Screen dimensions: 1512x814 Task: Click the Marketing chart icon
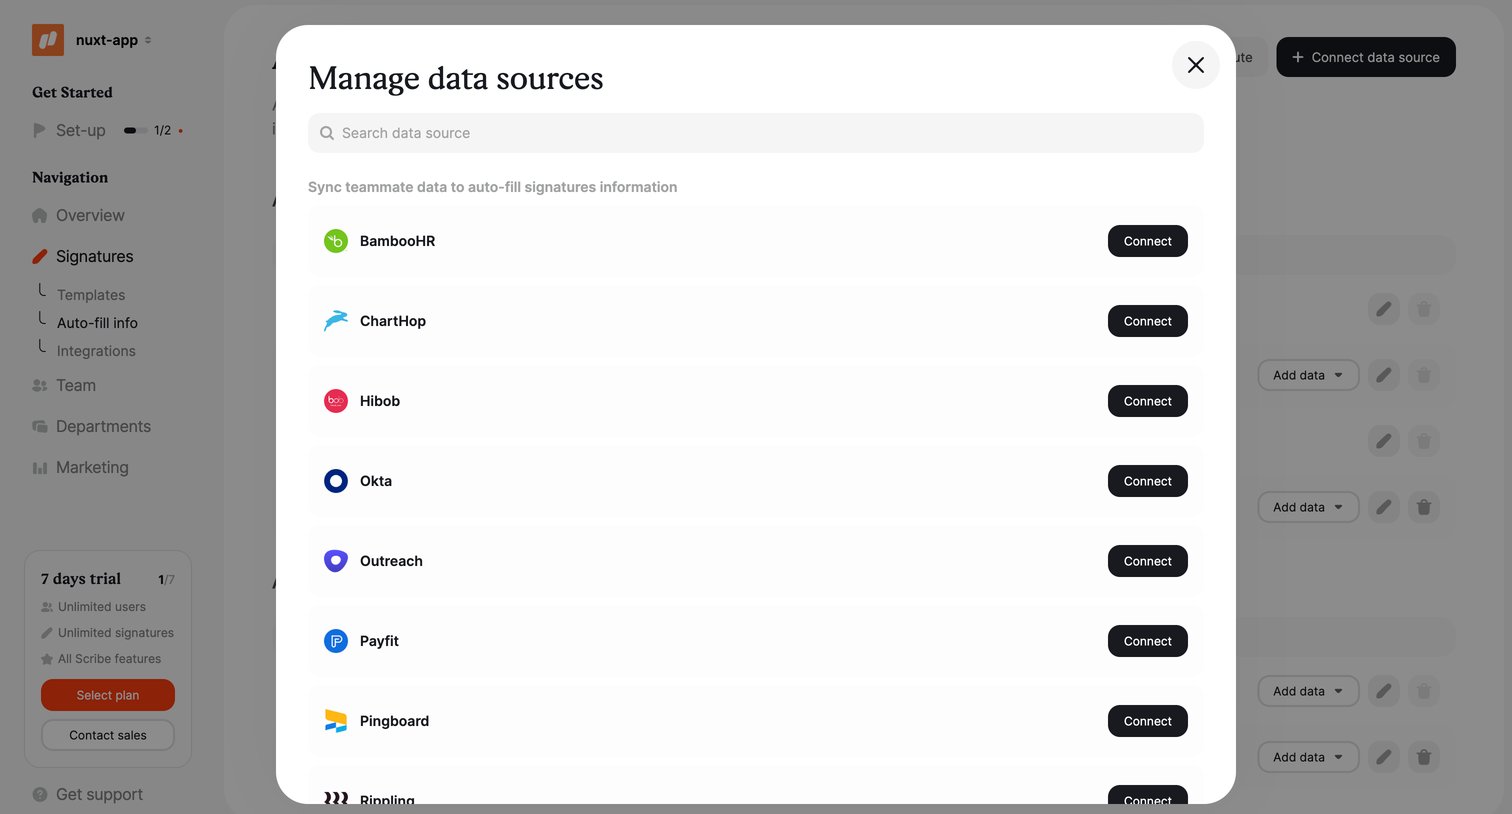(40, 467)
